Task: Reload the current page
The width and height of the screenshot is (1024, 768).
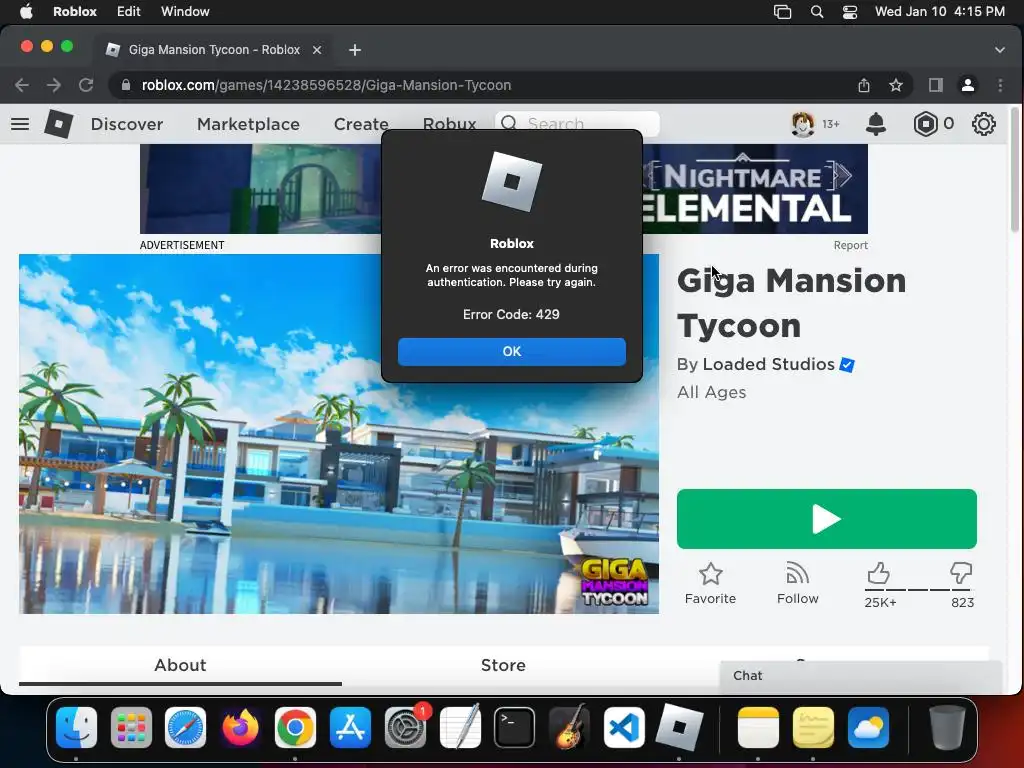Action: (x=86, y=85)
